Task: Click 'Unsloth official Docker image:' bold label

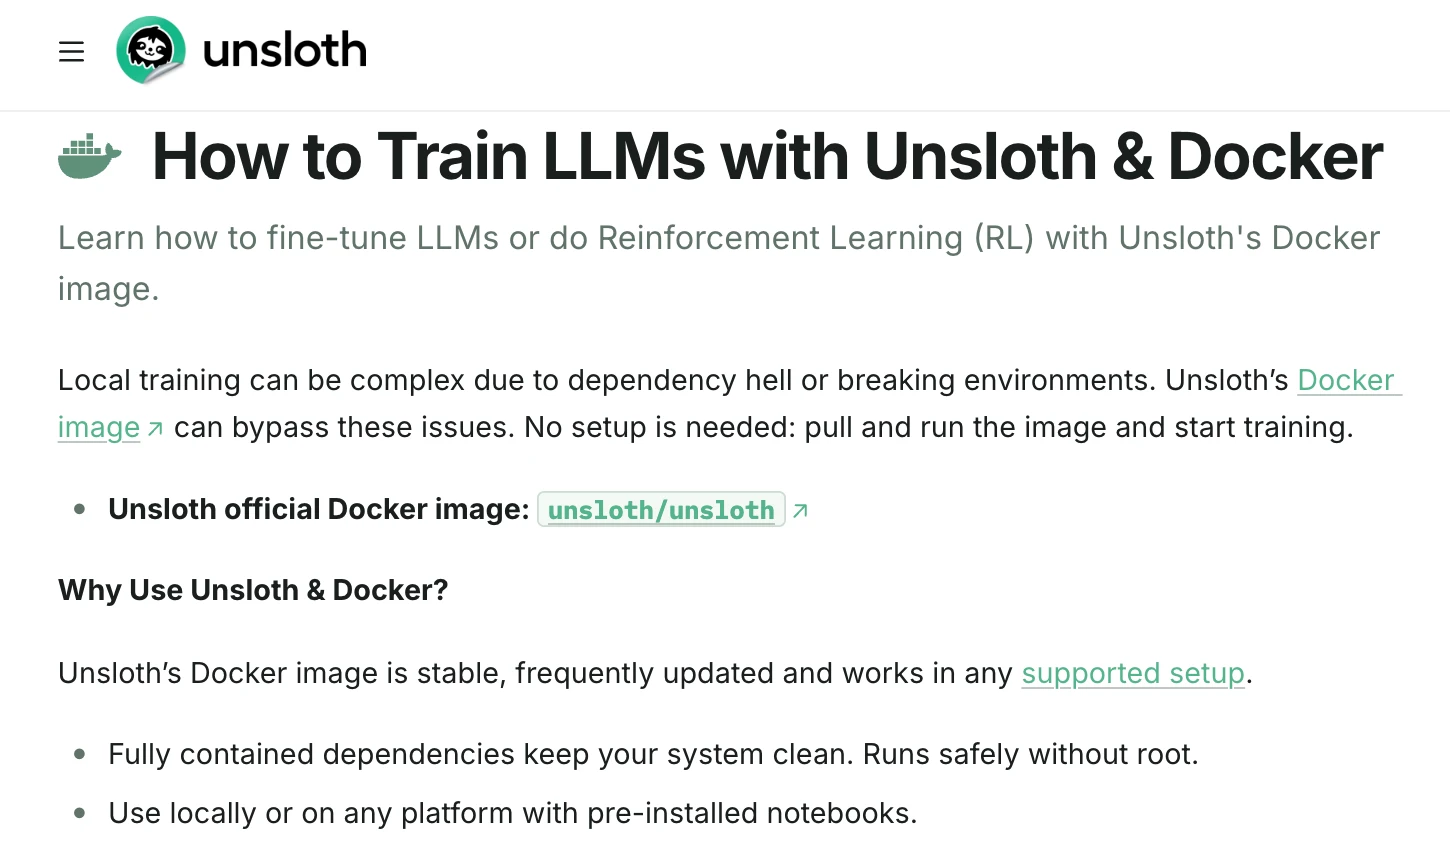Action: click(318, 509)
